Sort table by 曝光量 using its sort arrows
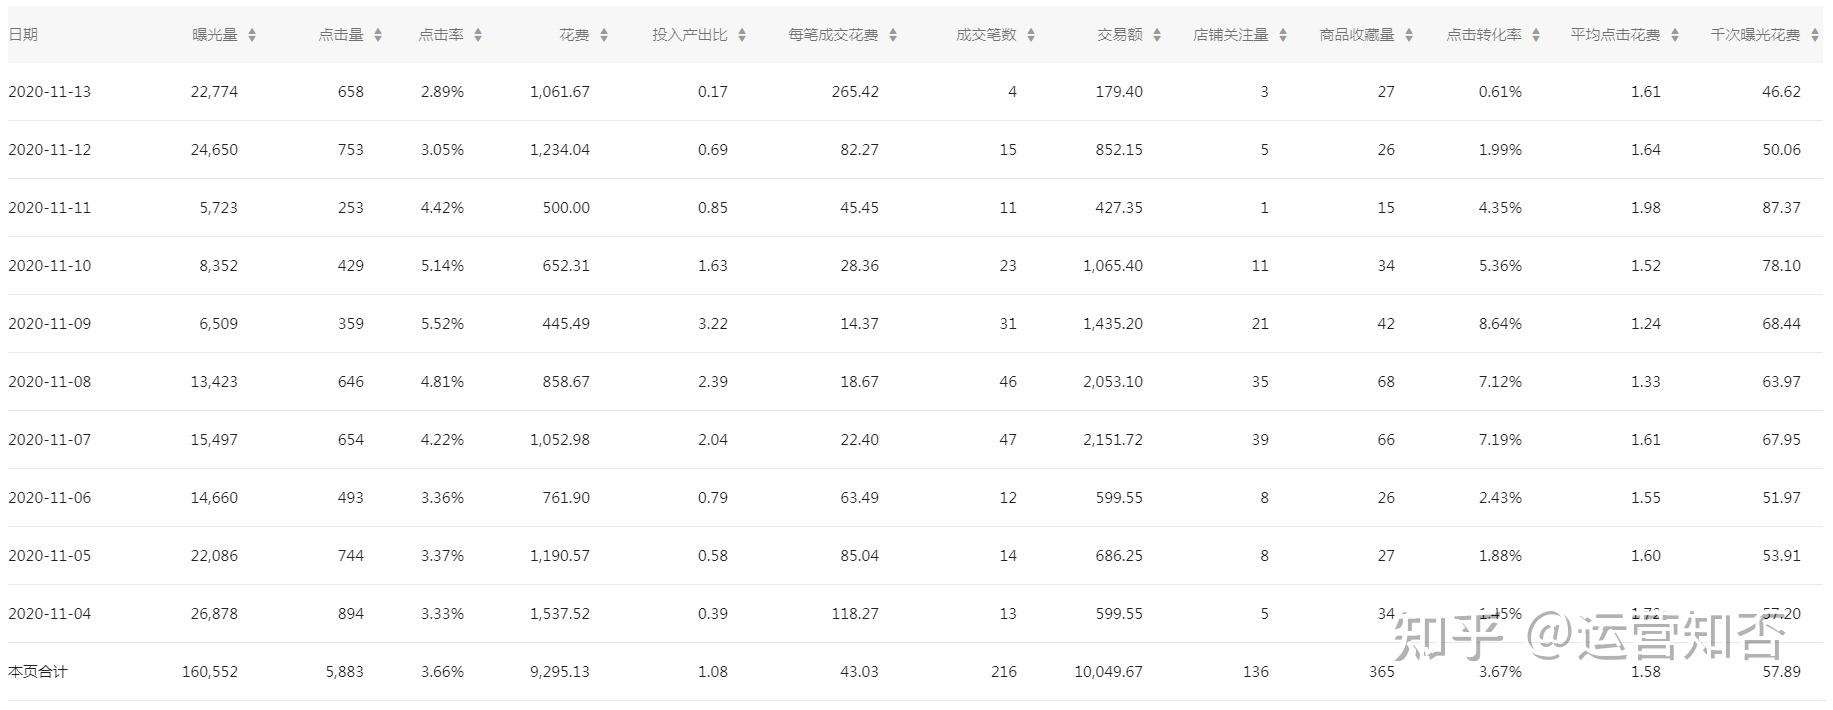Image resolution: width=1833 pixels, height=710 pixels. pyautogui.click(x=252, y=35)
